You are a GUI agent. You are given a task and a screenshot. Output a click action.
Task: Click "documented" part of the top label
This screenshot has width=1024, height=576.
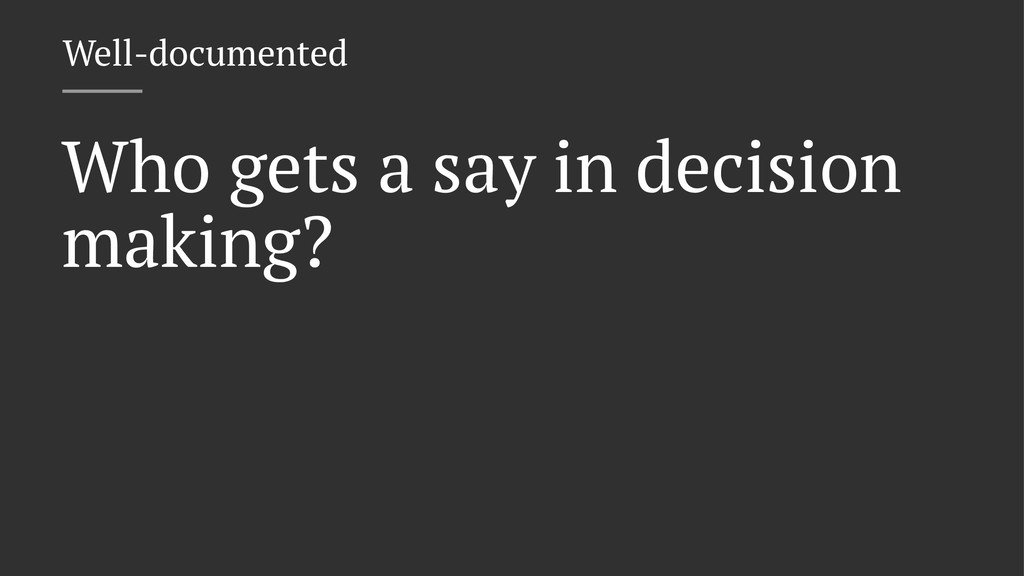pyautogui.click(x=248, y=53)
